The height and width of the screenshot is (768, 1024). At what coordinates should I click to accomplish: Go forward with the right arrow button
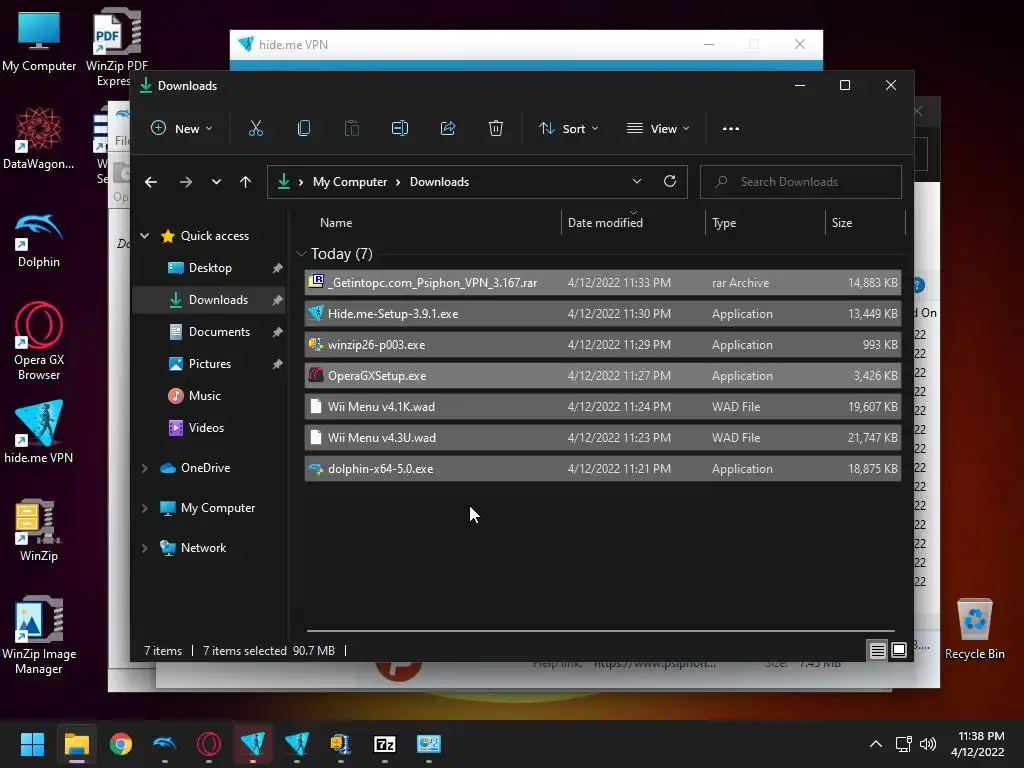(x=186, y=182)
